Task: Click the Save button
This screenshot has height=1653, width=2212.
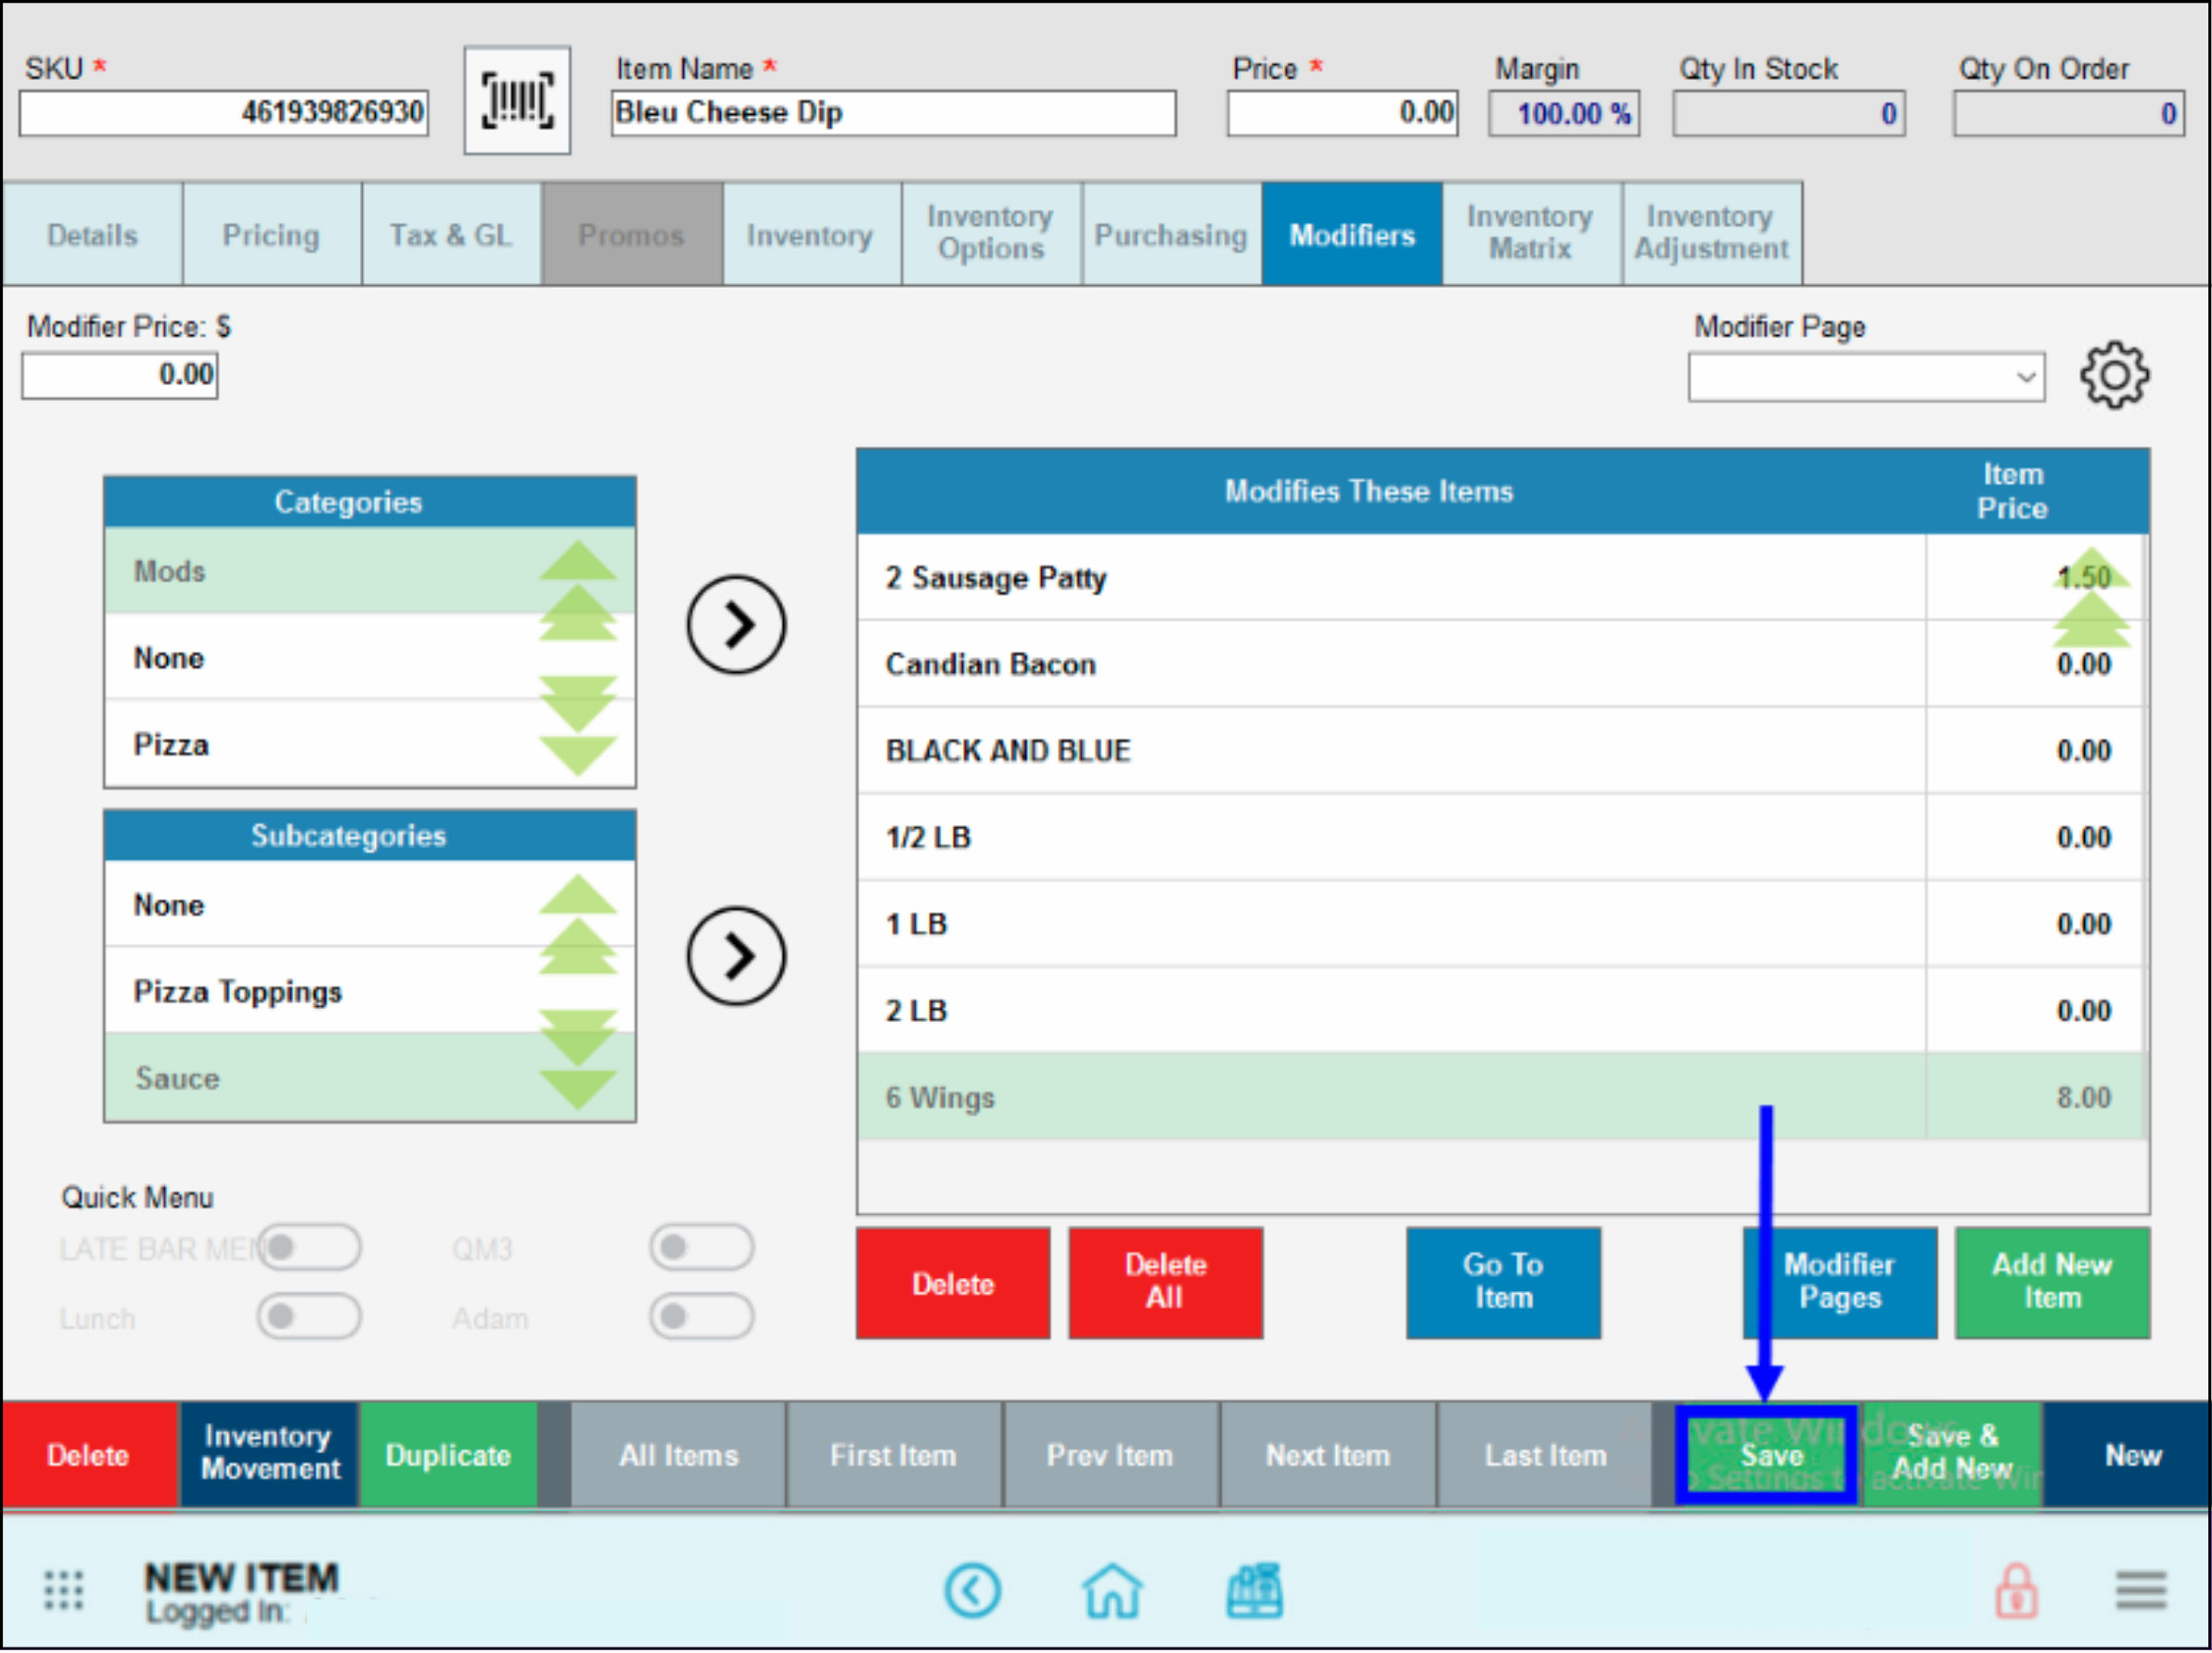Action: pyautogui.click(x=1766, y=1455)
